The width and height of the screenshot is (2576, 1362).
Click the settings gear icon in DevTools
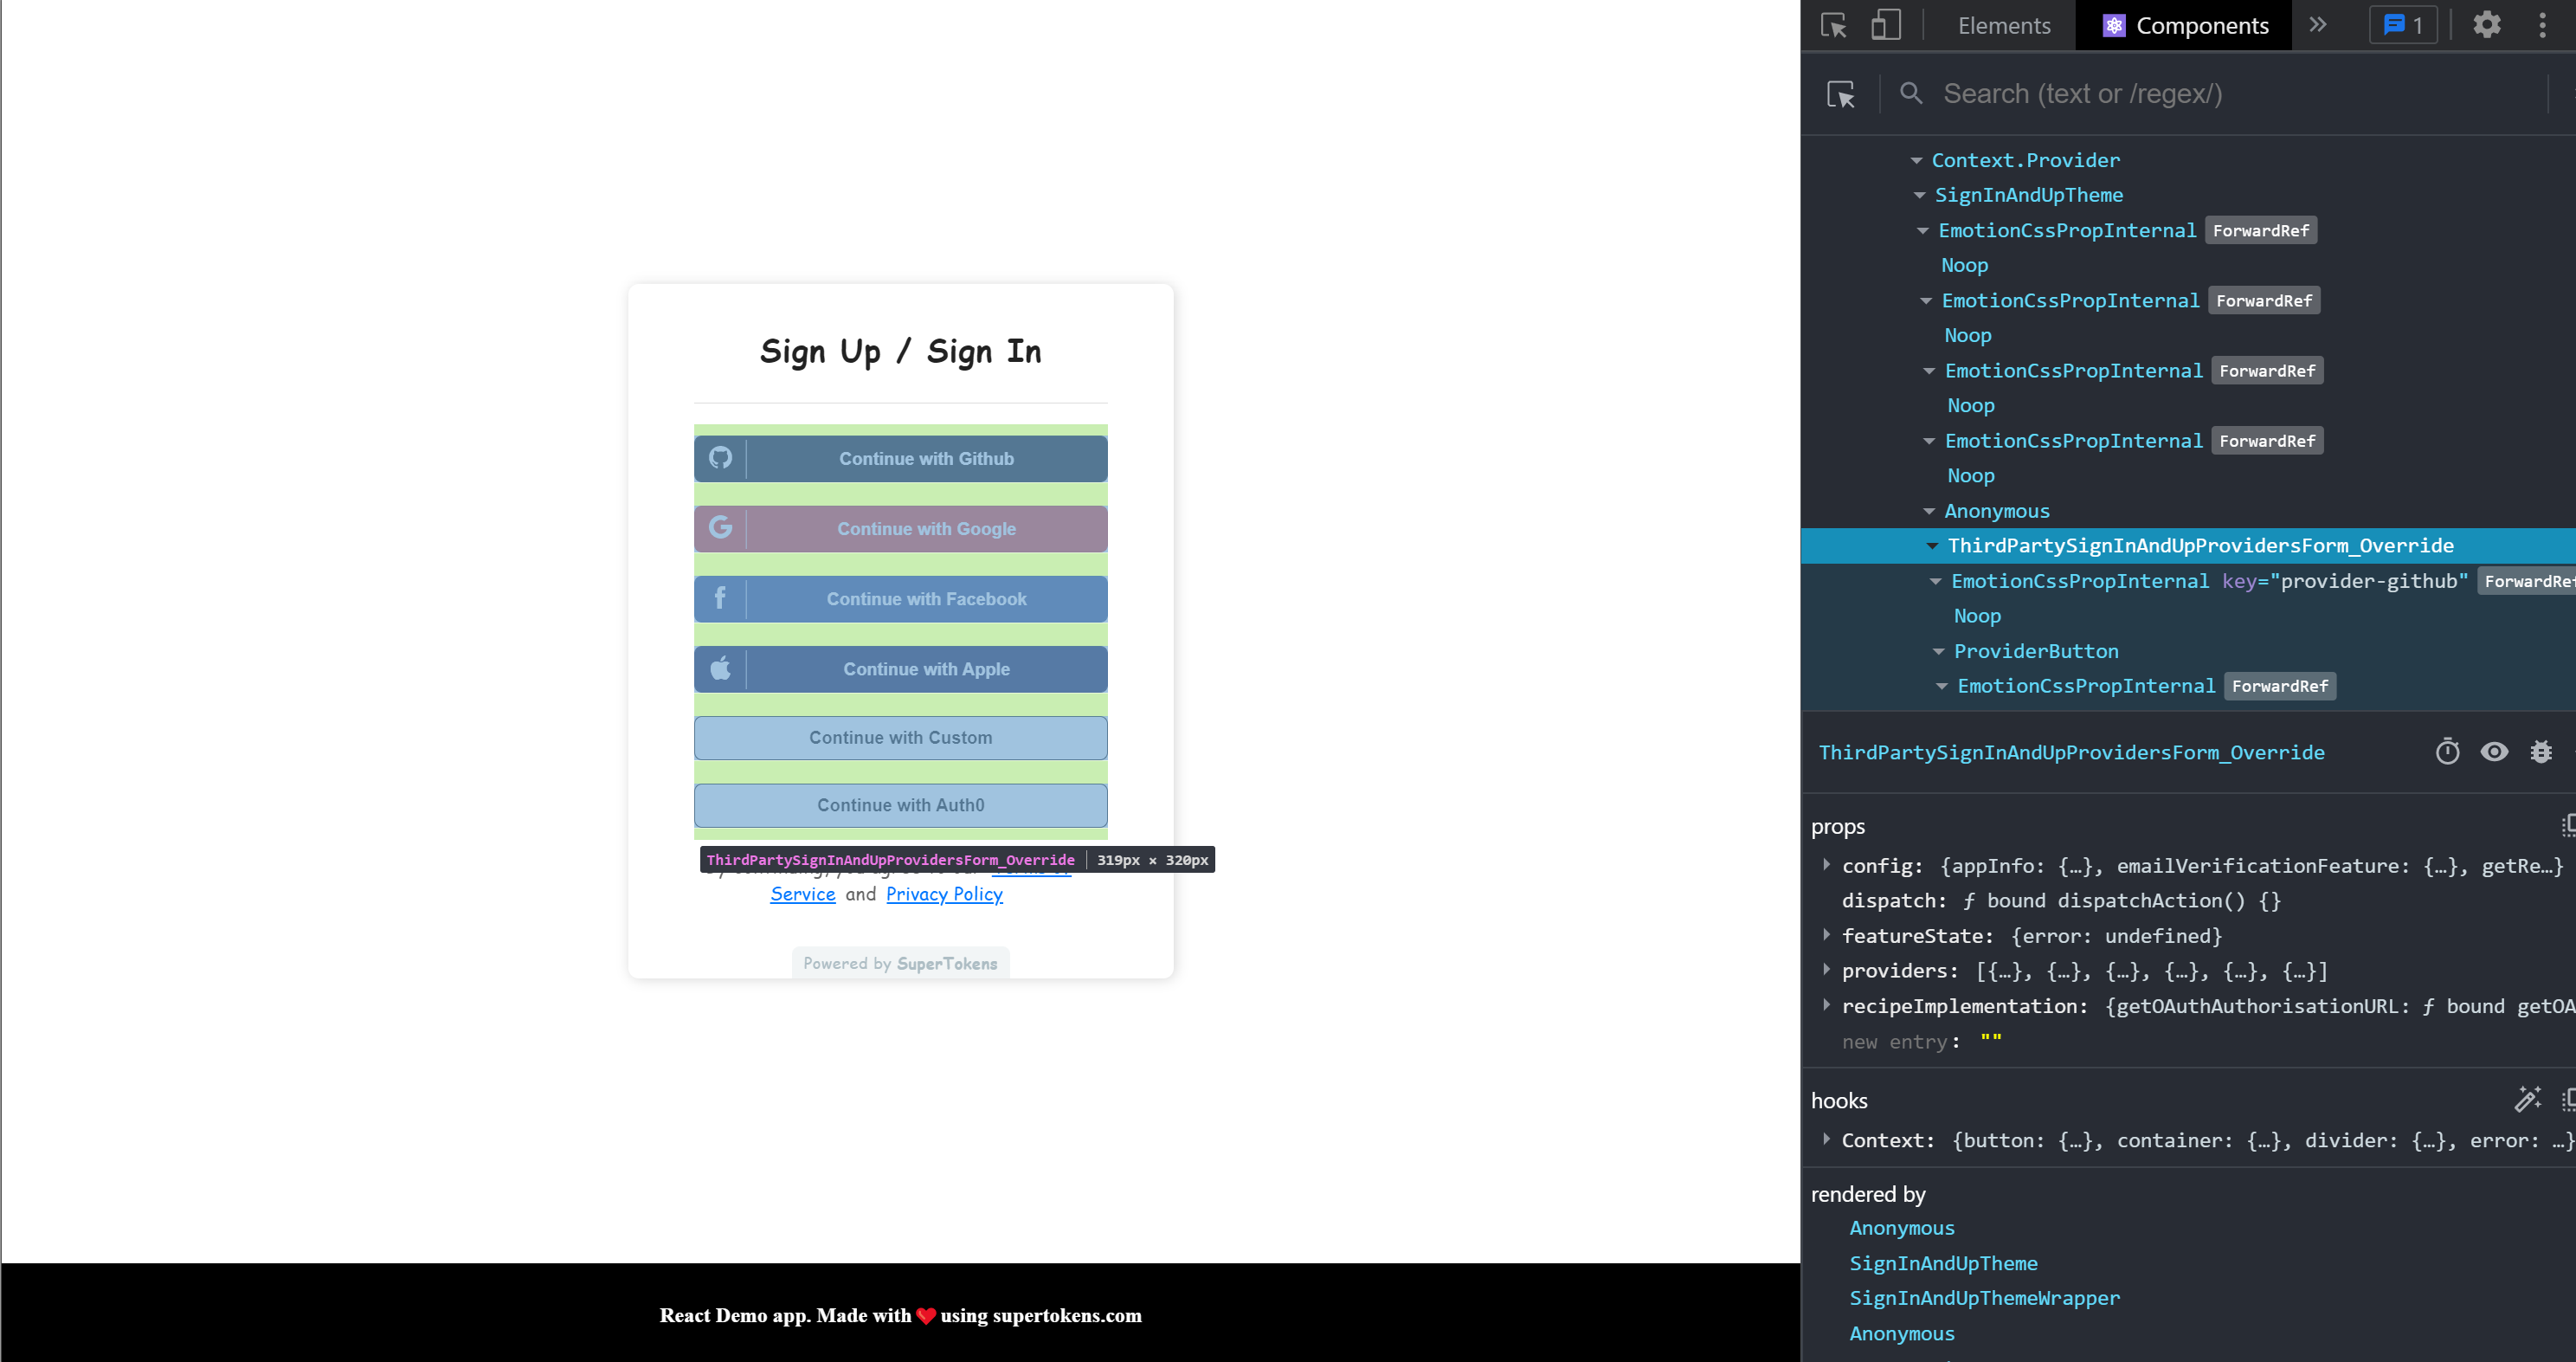coord(2488,24)
